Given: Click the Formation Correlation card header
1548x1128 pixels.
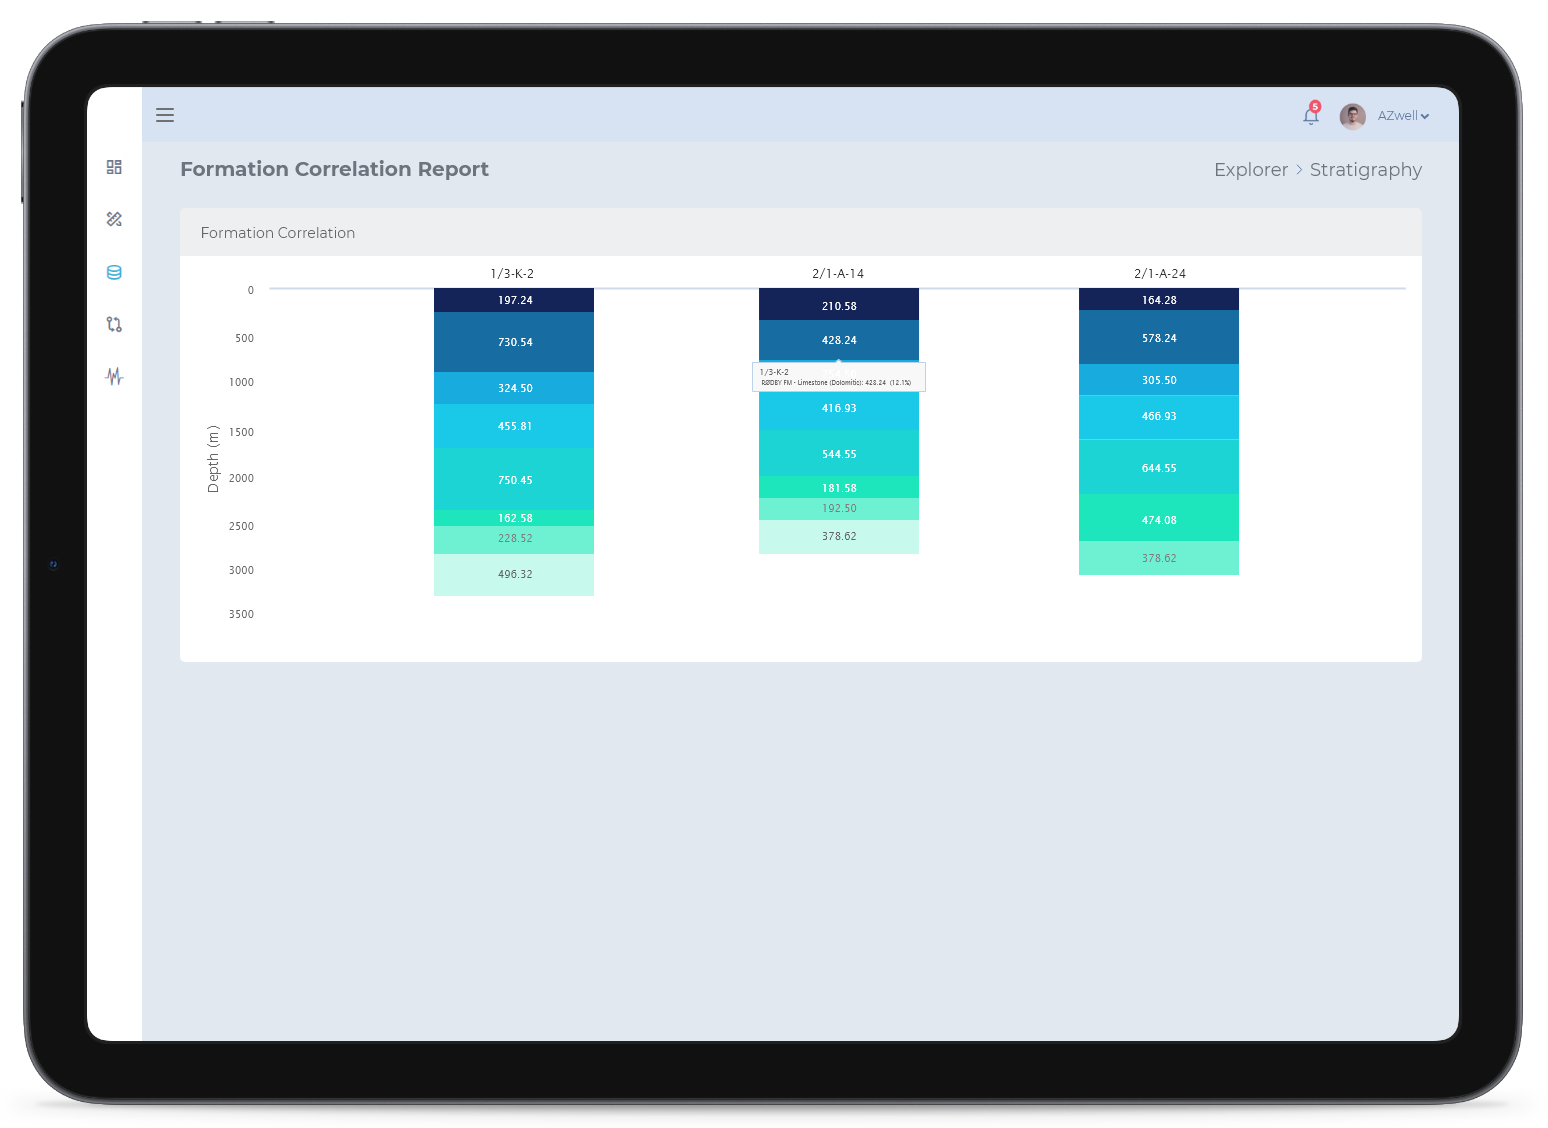Looking at the screenshot, I should click(278, 233).
